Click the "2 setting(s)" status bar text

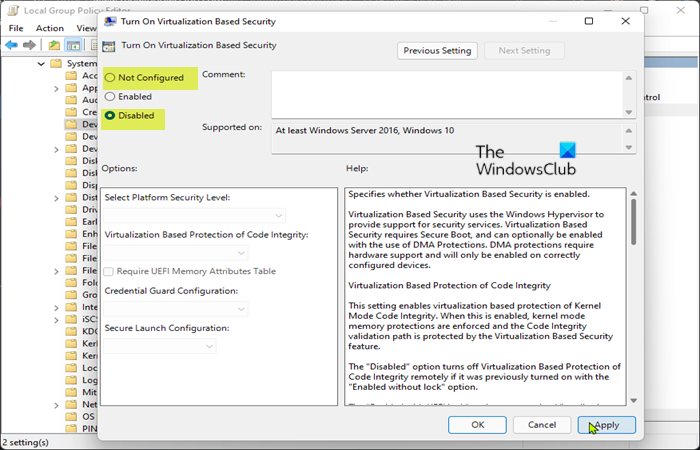26,442
